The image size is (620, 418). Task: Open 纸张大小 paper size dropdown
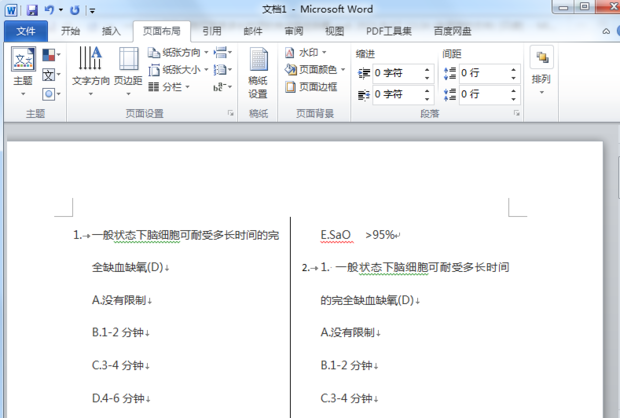(178, 70)
